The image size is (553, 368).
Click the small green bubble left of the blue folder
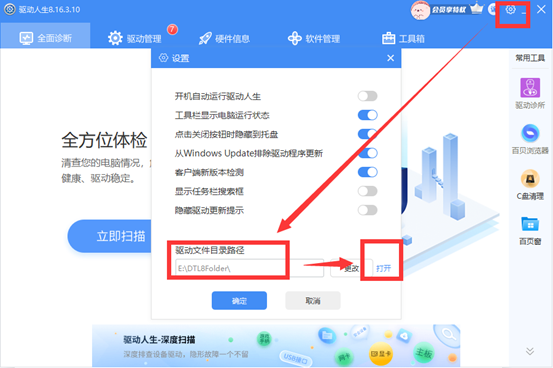click(265, 339)
